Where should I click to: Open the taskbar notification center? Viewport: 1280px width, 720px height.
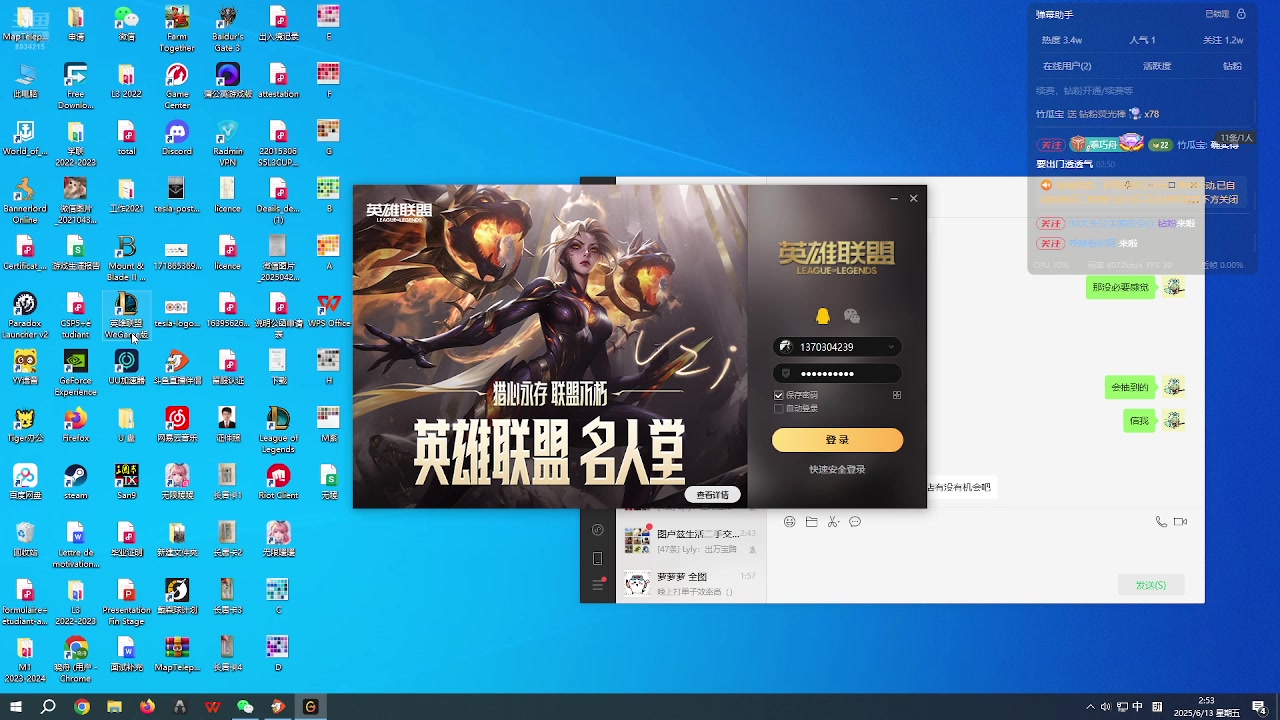[1259, 707]
